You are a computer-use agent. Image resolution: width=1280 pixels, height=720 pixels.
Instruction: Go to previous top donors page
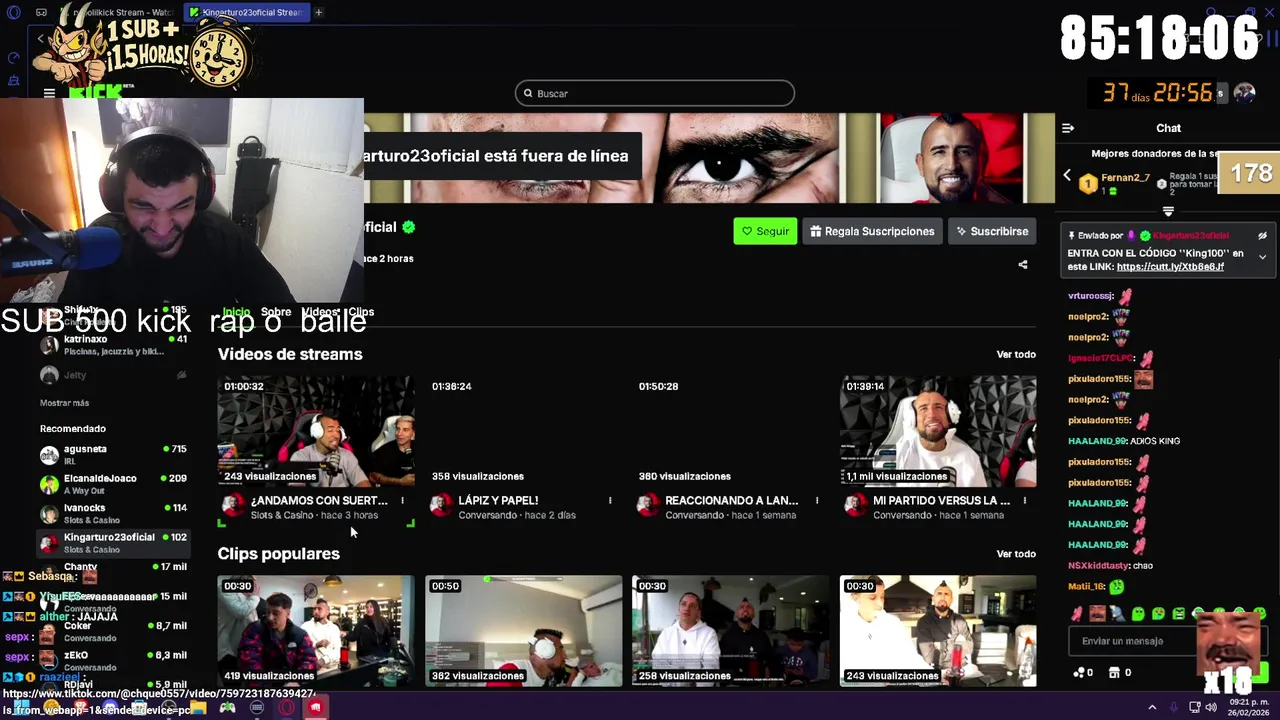click(x=1067, y=176)
